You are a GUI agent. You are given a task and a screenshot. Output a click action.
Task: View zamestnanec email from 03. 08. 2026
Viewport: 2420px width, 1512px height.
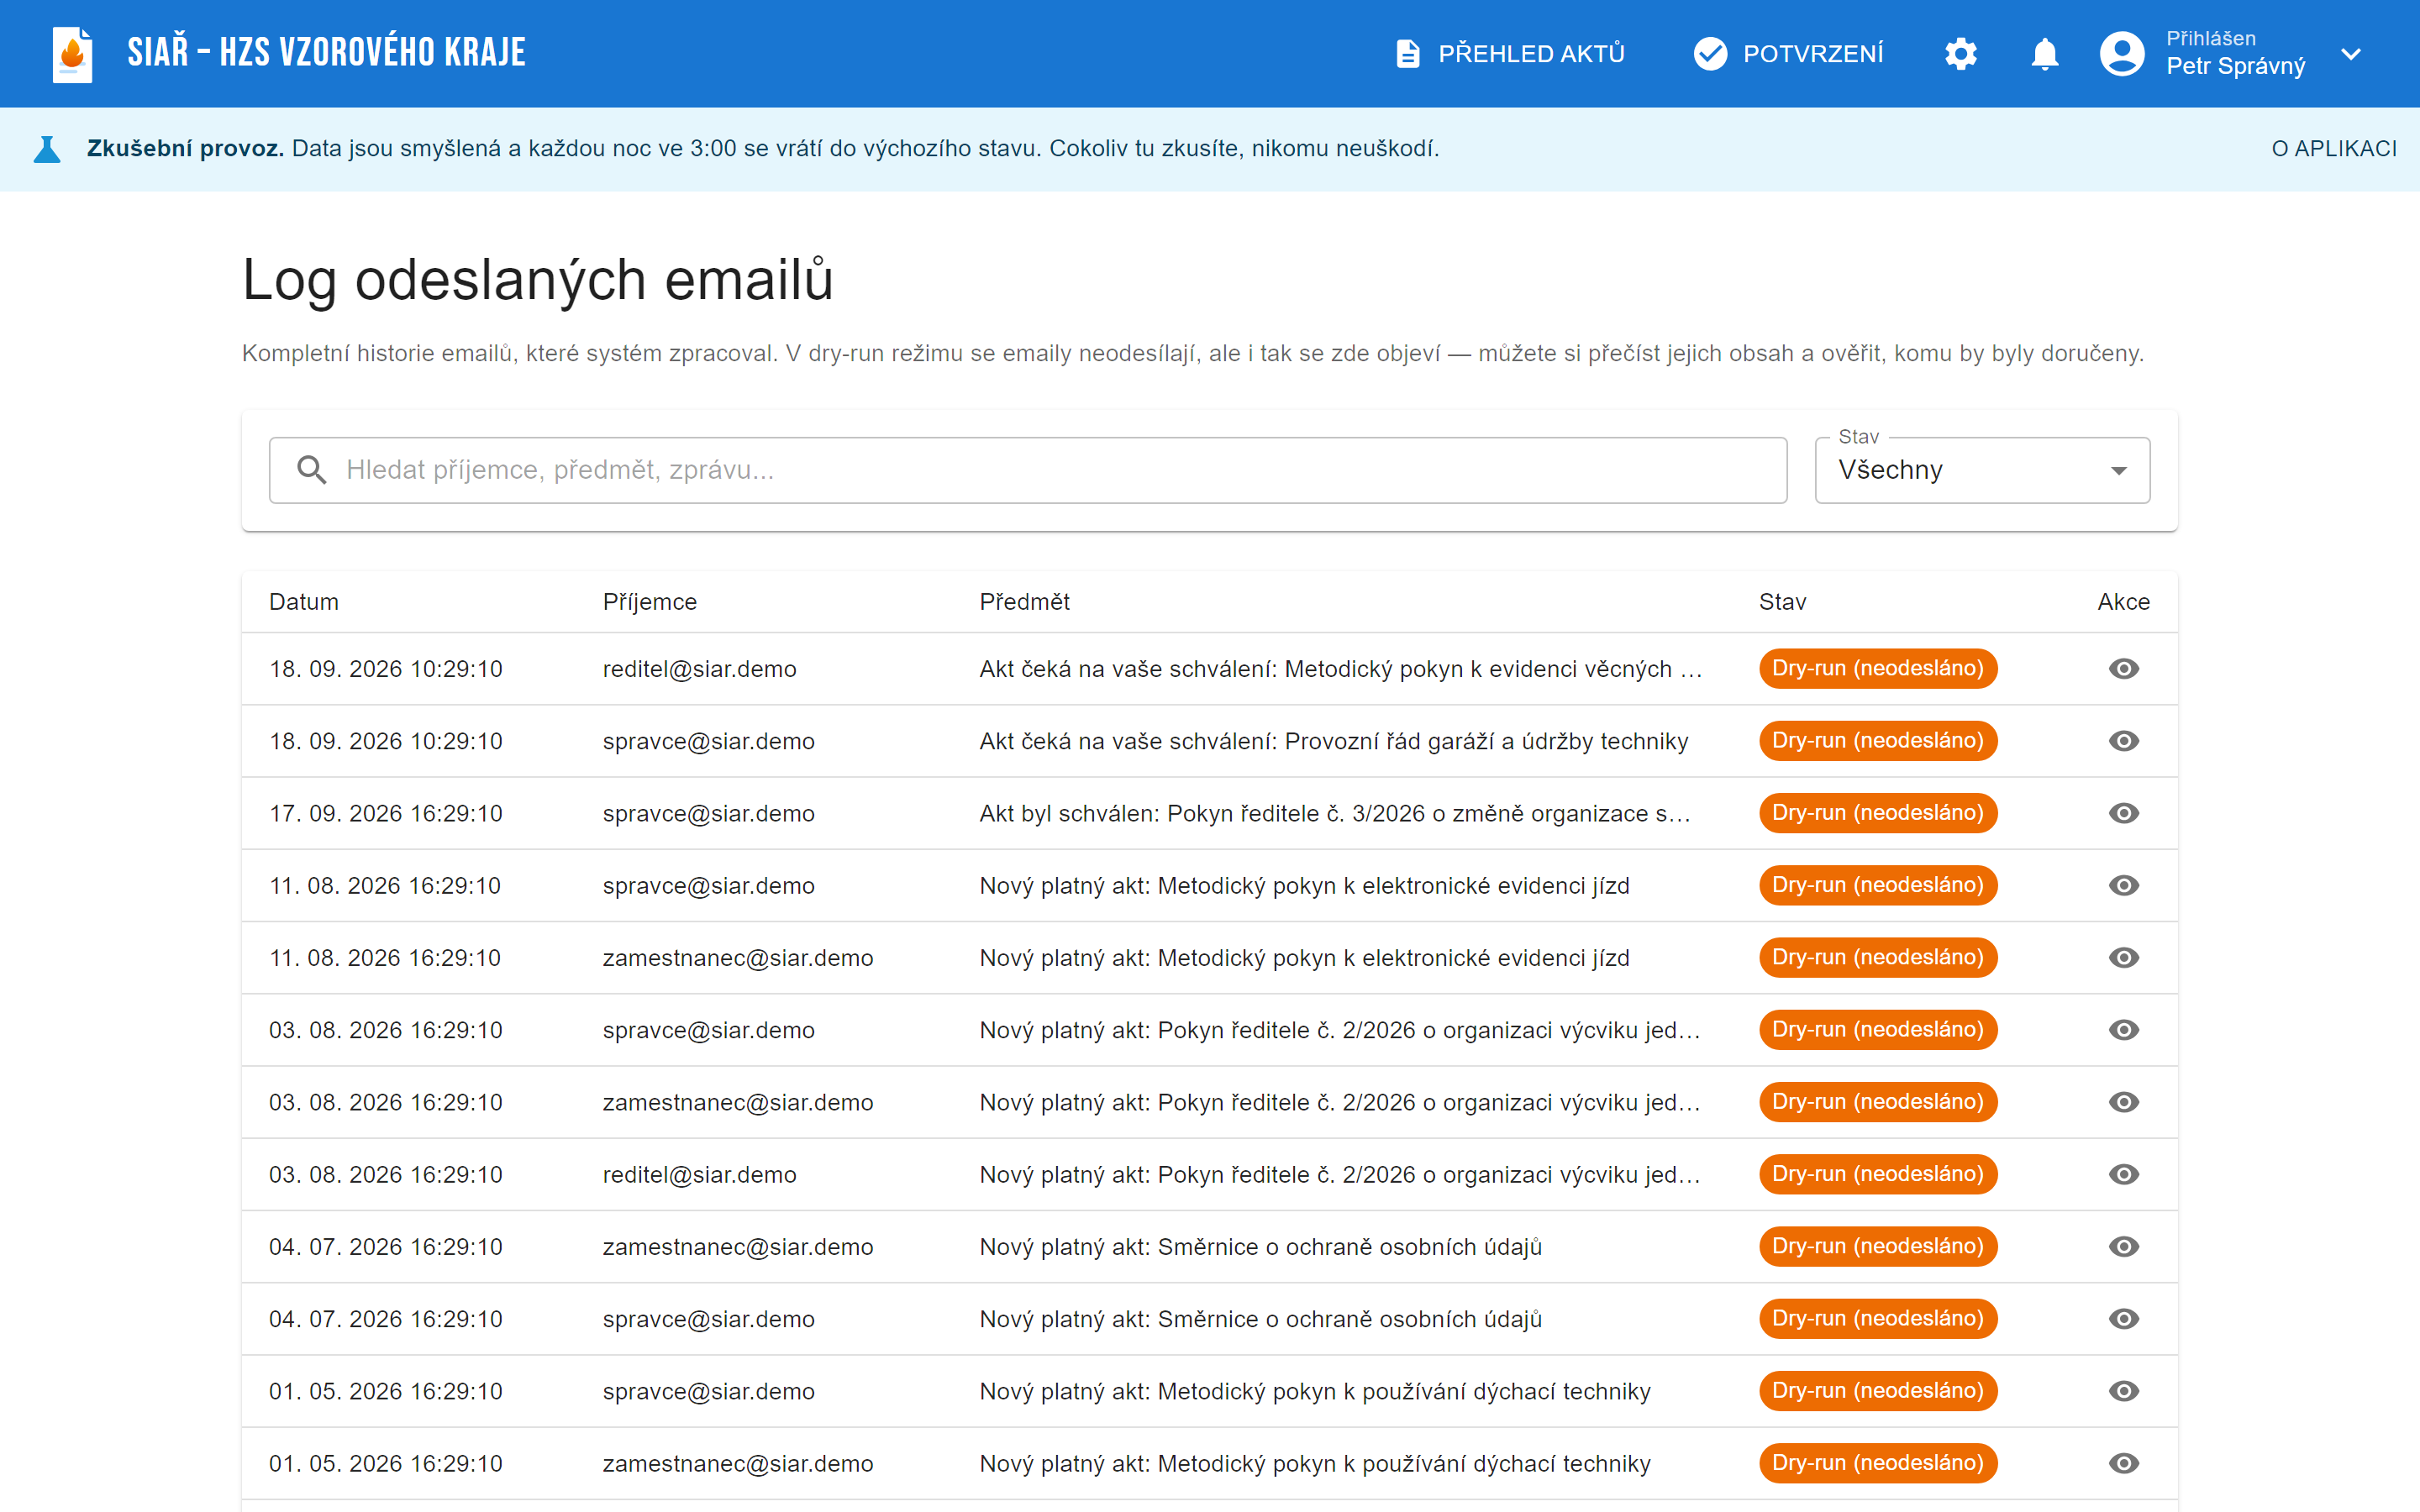[x=2124, y=1102]
